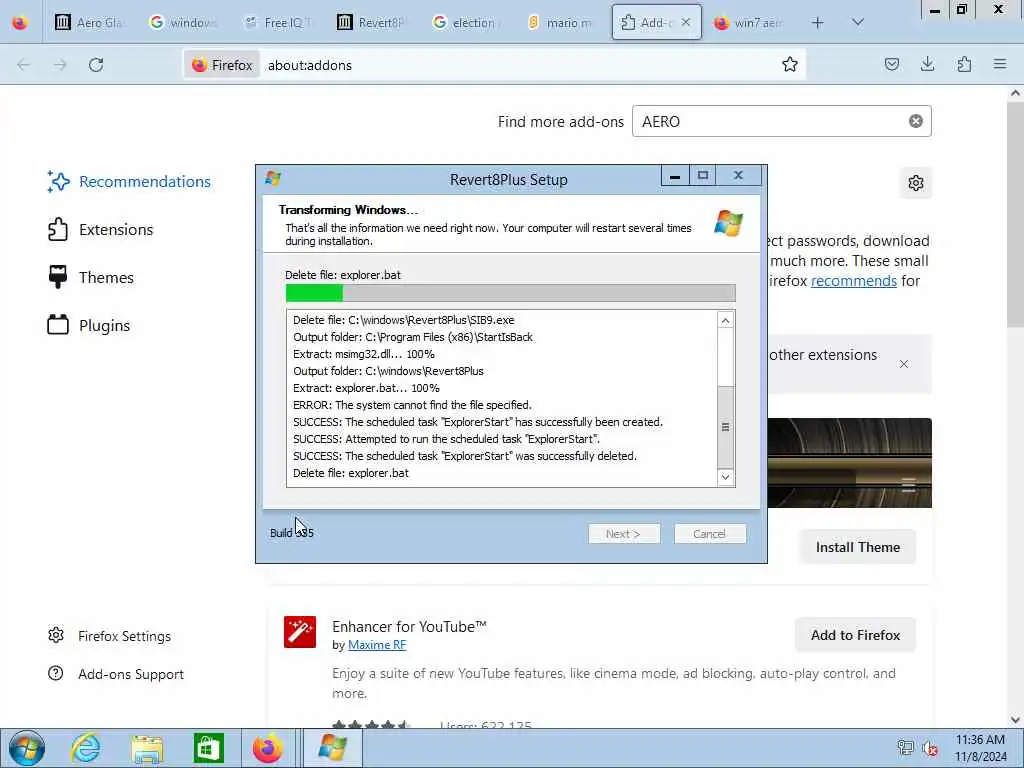The image size is (1024, 768).
Task: Open the Store icon on taskbar
Action: 209,748
